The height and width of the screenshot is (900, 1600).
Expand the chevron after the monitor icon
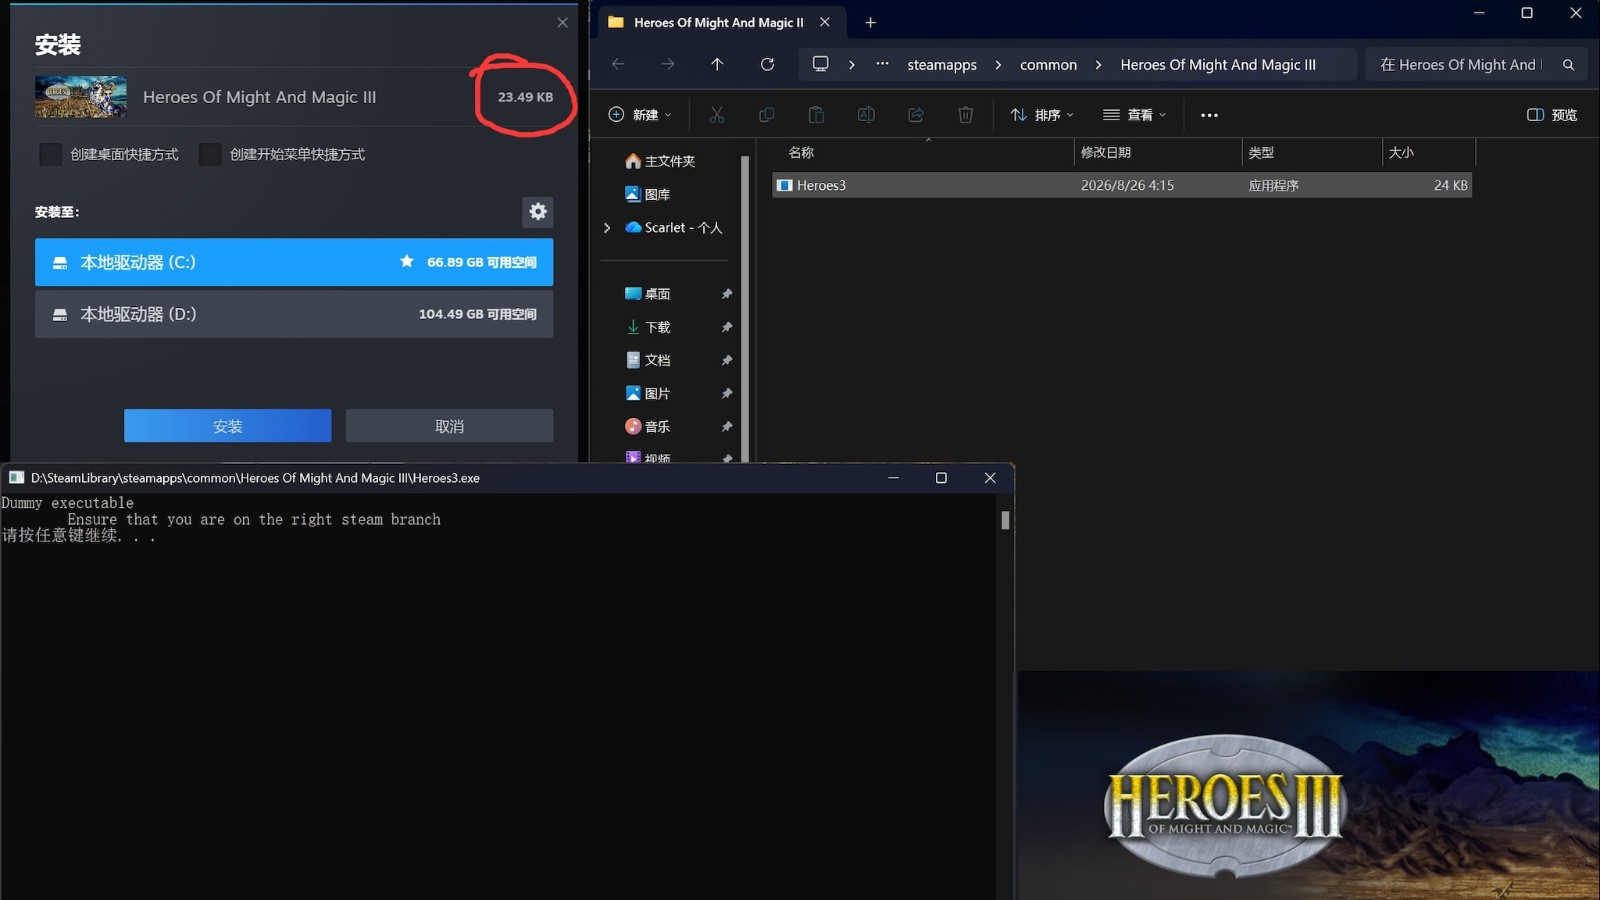852,64
